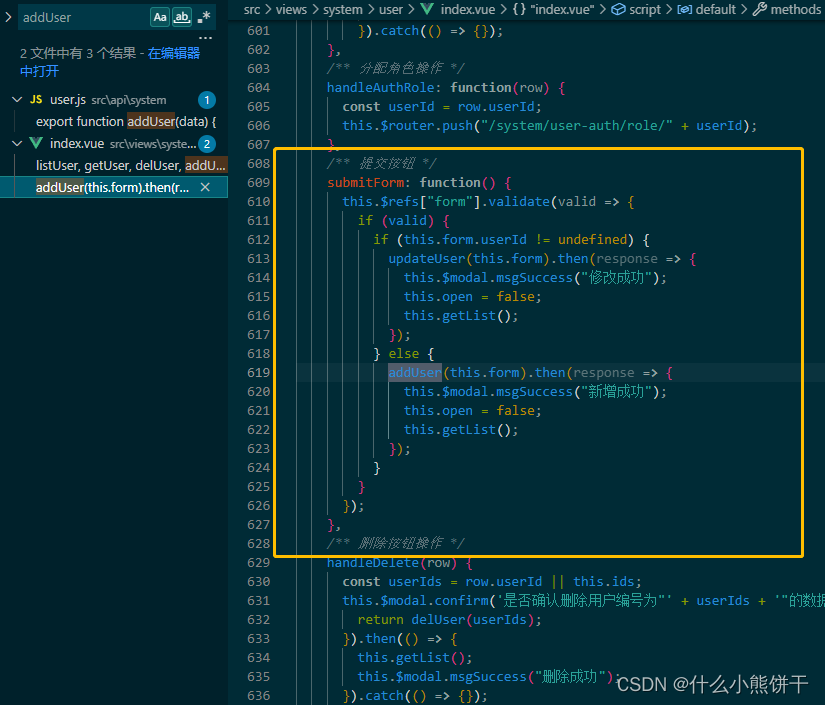
Task: Toggle Match Whole Word (ab) option
Action: tap(182, 17)
